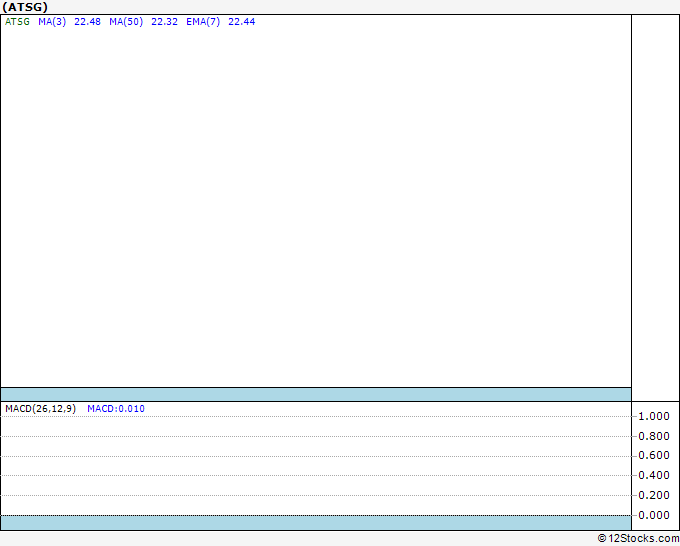The image size is (680, 546).
Task: Click the MA(3) value 22.48
Action: click(87, 22)
